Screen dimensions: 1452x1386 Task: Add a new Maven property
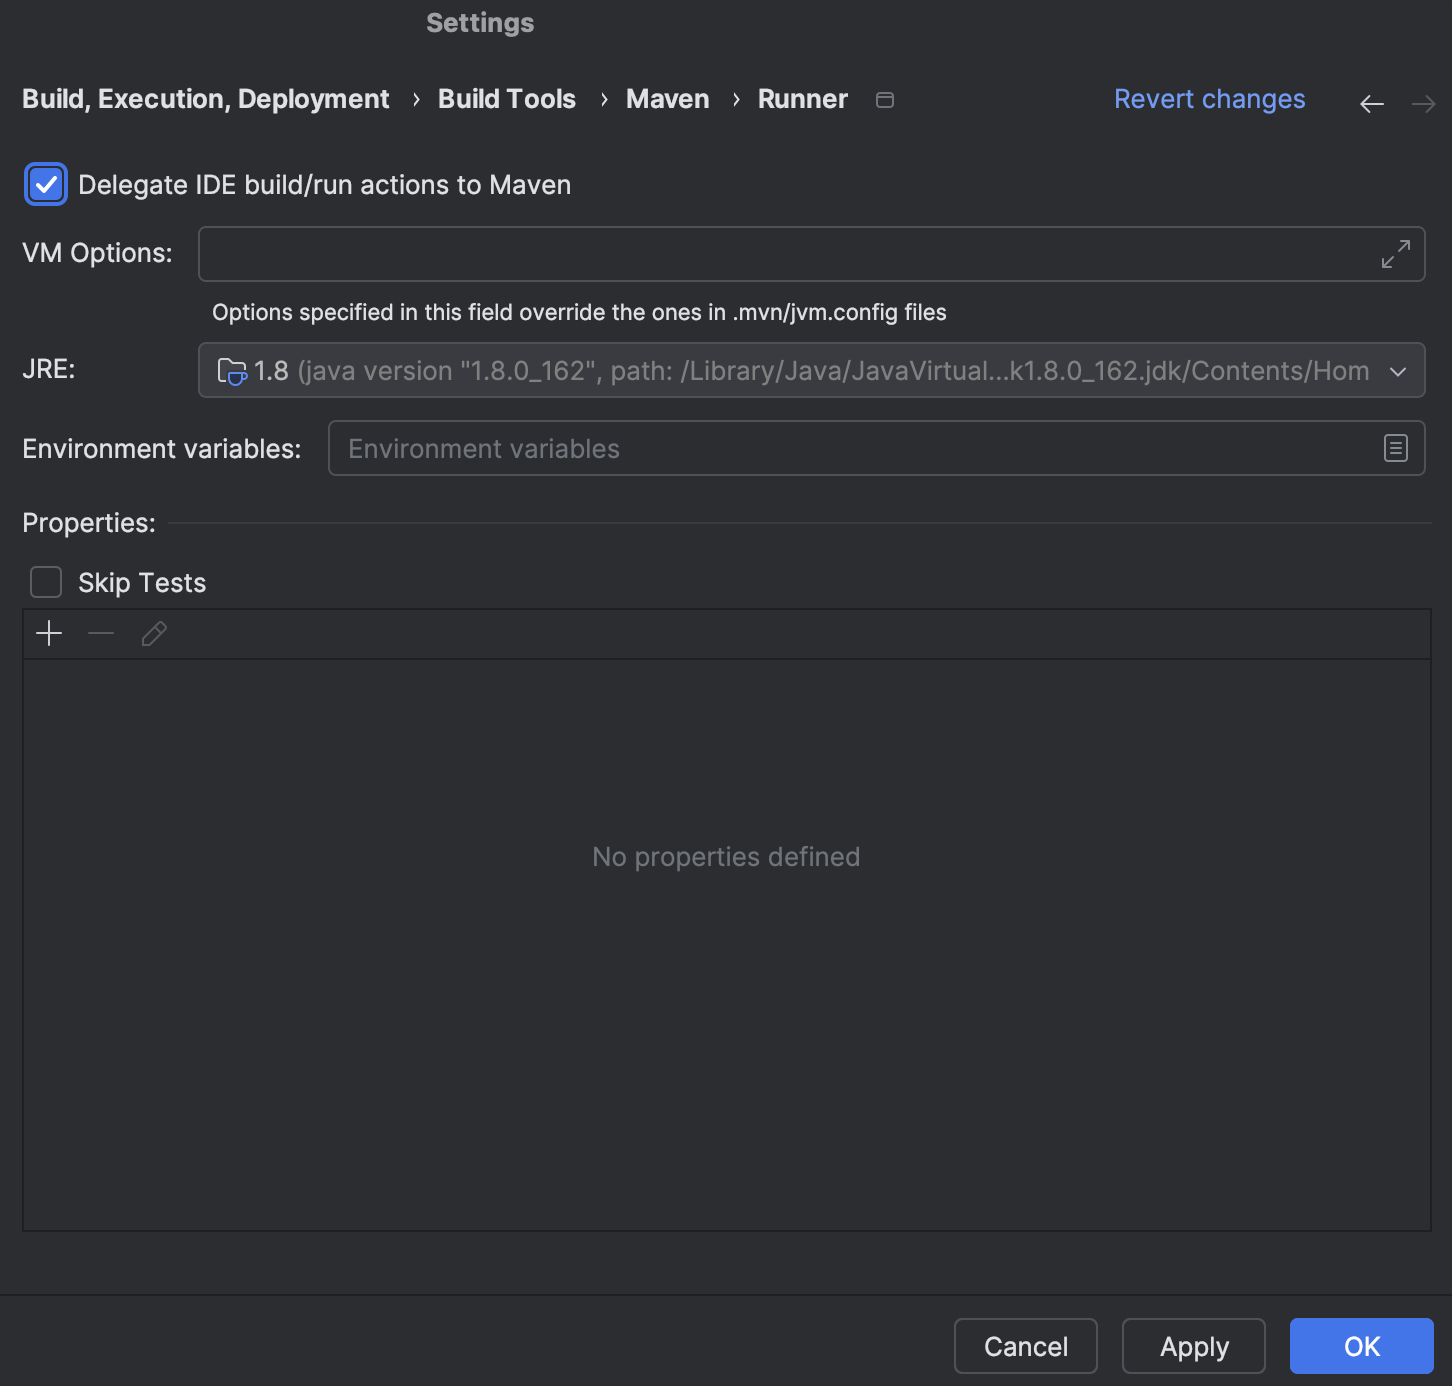tap(48, 633)
